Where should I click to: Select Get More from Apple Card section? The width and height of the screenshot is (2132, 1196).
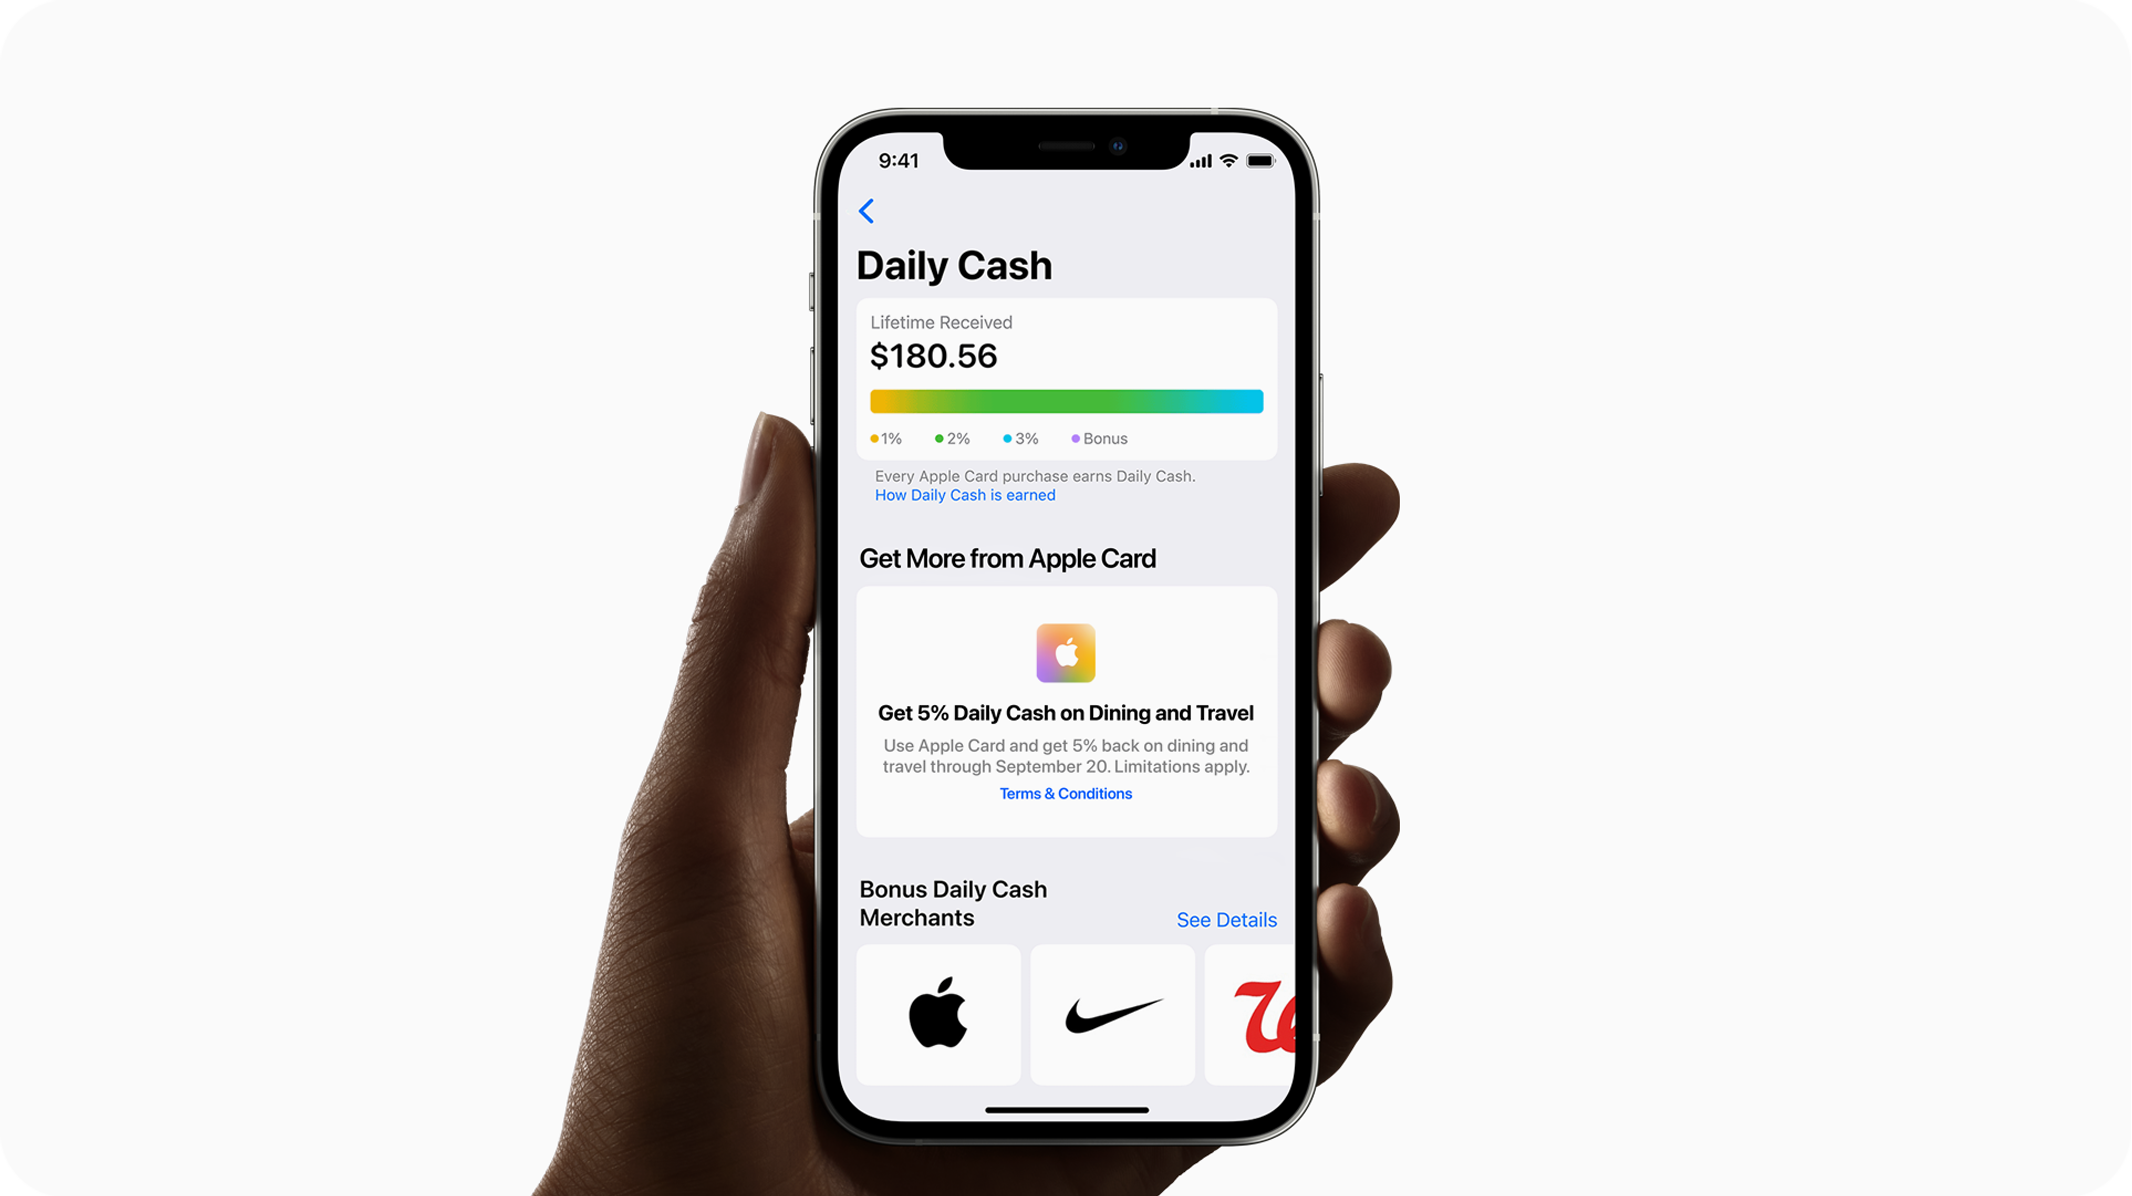click(1066, 688)
